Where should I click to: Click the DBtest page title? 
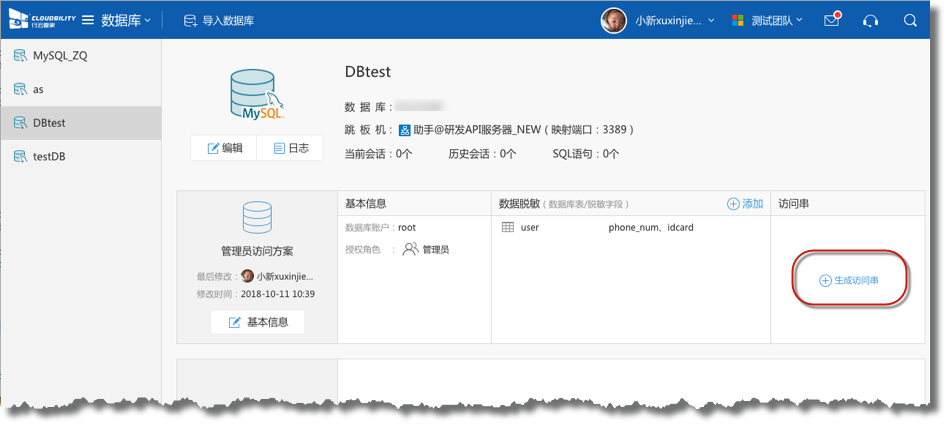[368, 72]
